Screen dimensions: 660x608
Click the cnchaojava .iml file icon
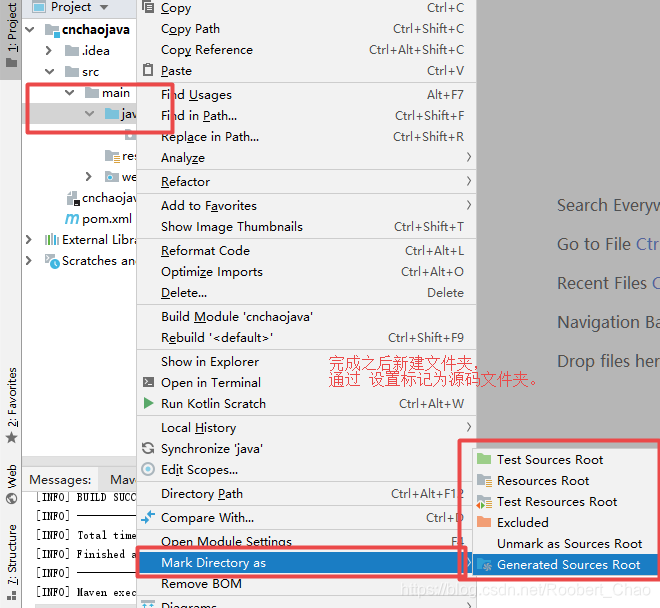73,198
